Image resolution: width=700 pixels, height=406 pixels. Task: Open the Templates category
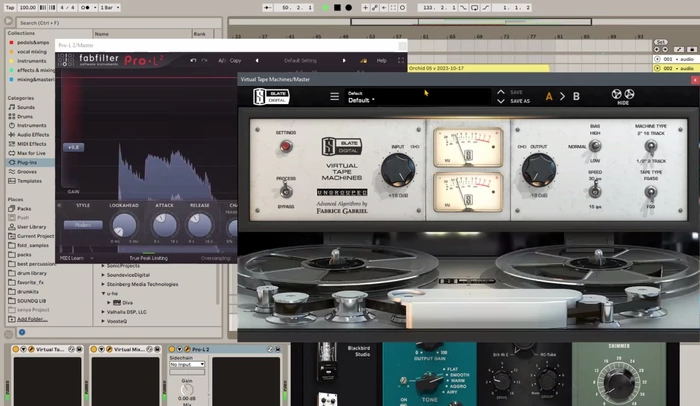(29, 181)
